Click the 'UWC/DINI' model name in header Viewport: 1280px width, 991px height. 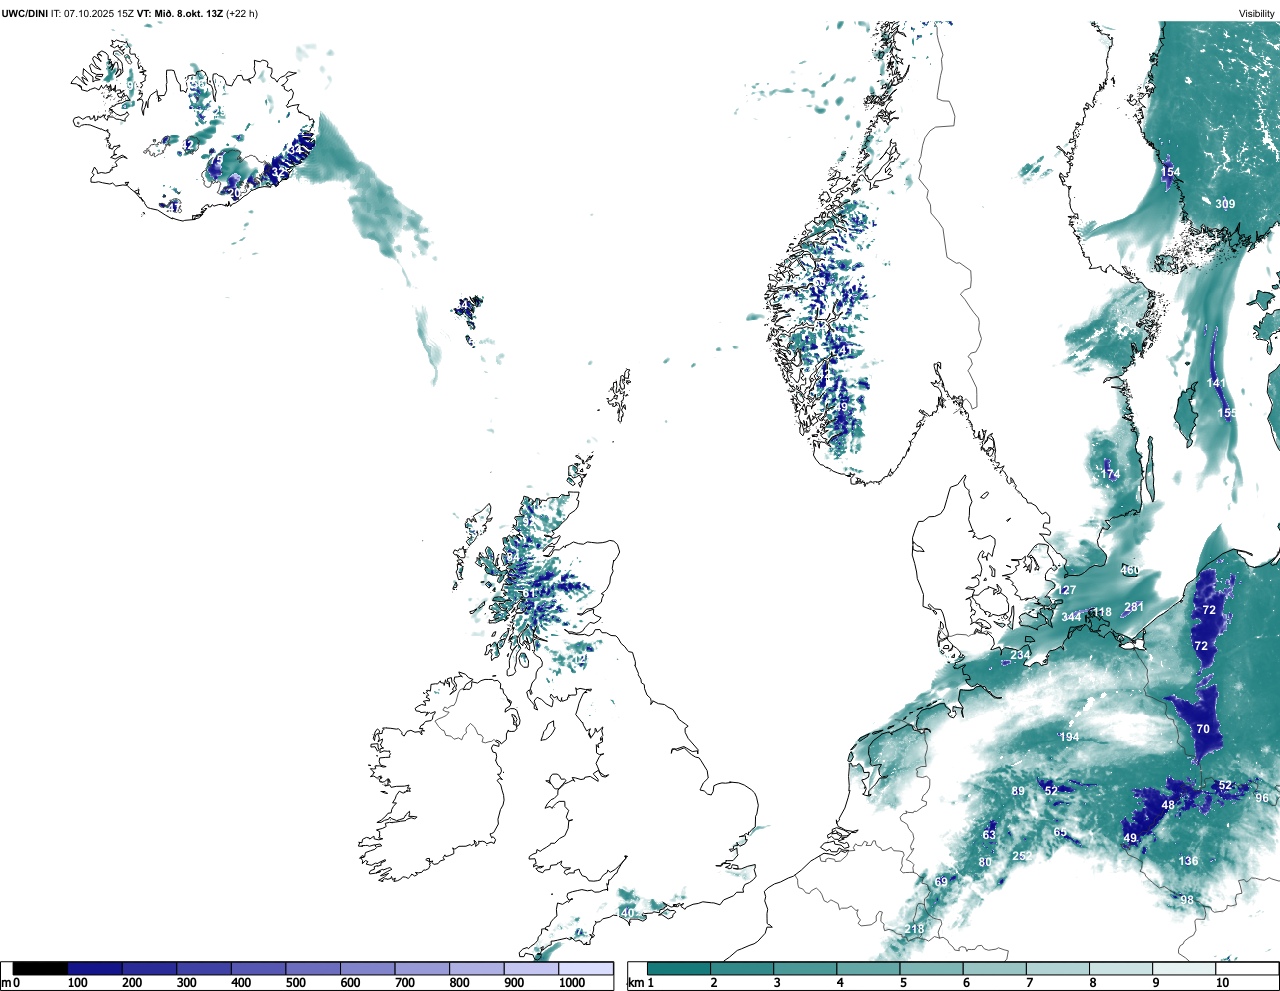click(x=24, y=14)
